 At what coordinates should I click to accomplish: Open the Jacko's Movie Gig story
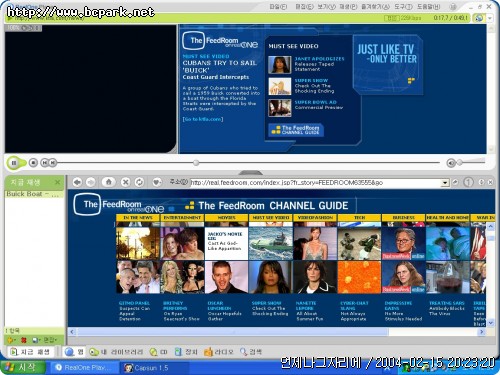226,244
